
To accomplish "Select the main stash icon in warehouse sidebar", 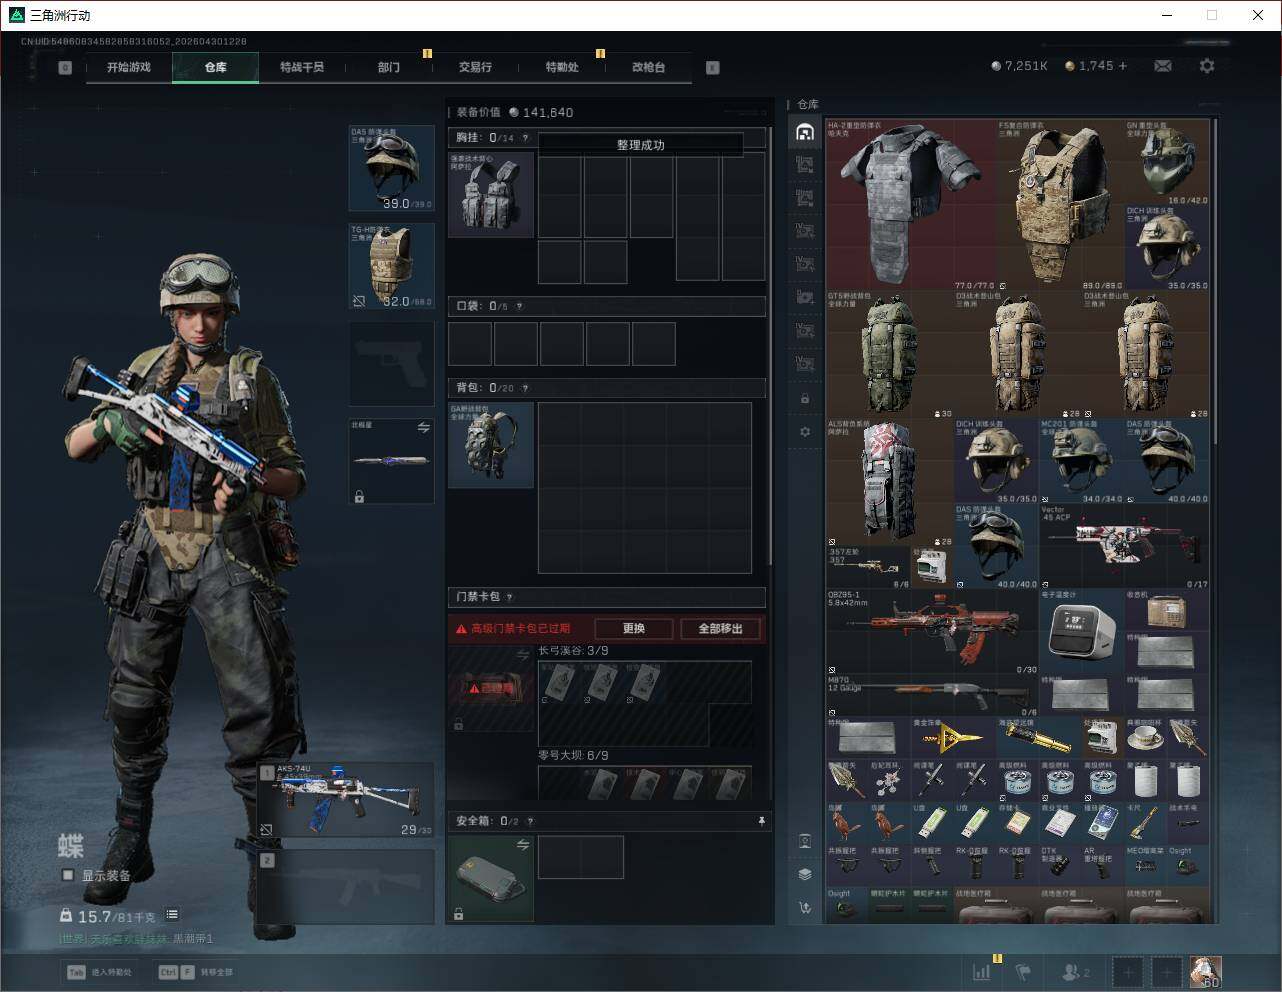I will point(805,132).
